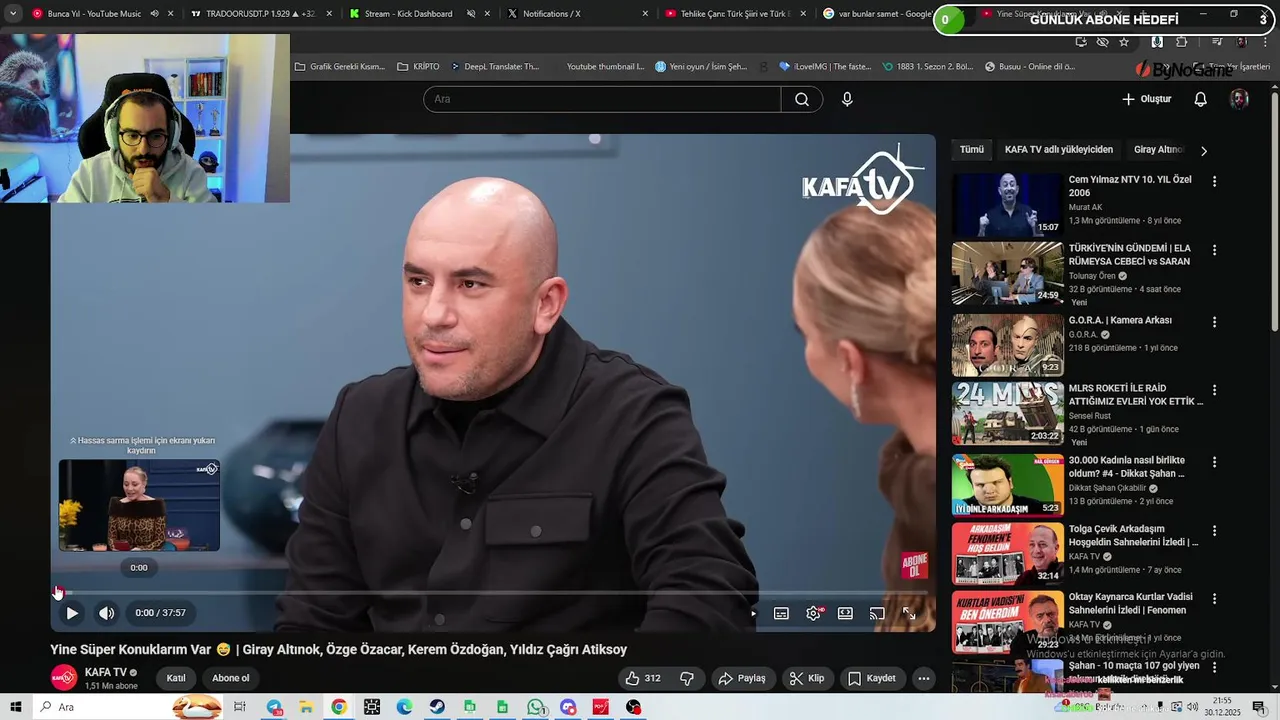Open options for MLRS ROKETİ video

coord(1214,390)
